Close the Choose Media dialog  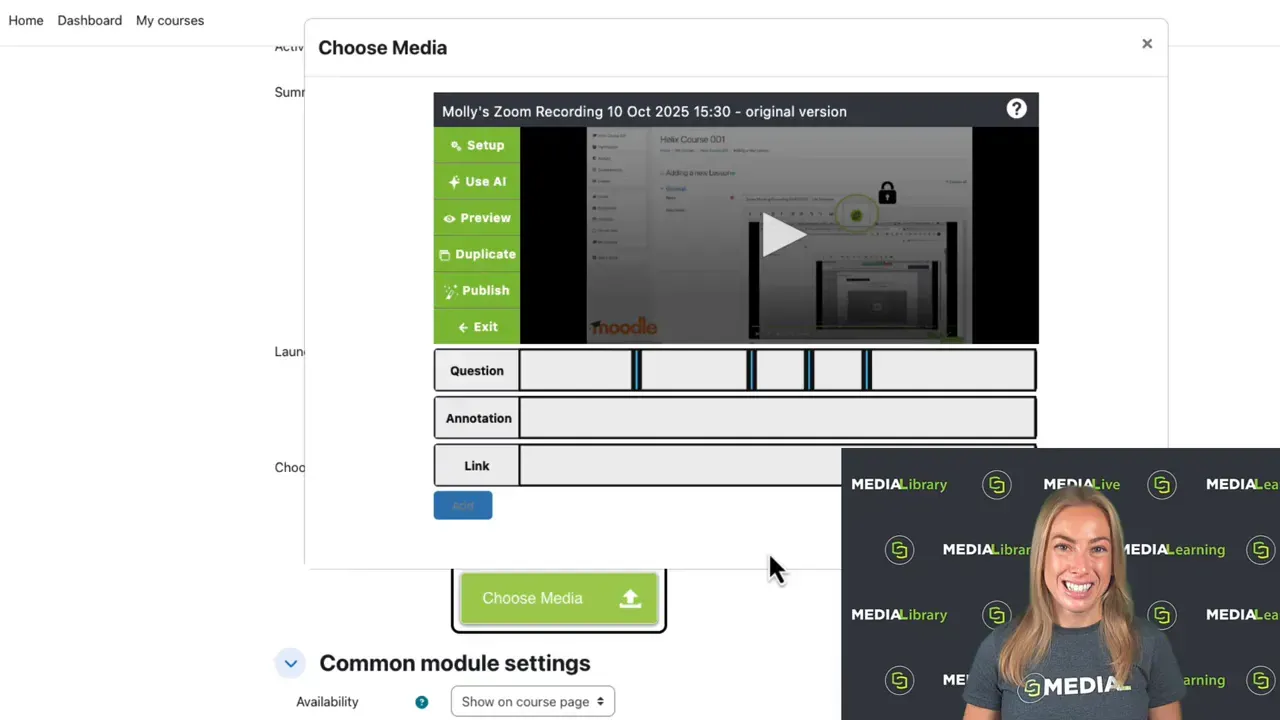click(1147, 44)
